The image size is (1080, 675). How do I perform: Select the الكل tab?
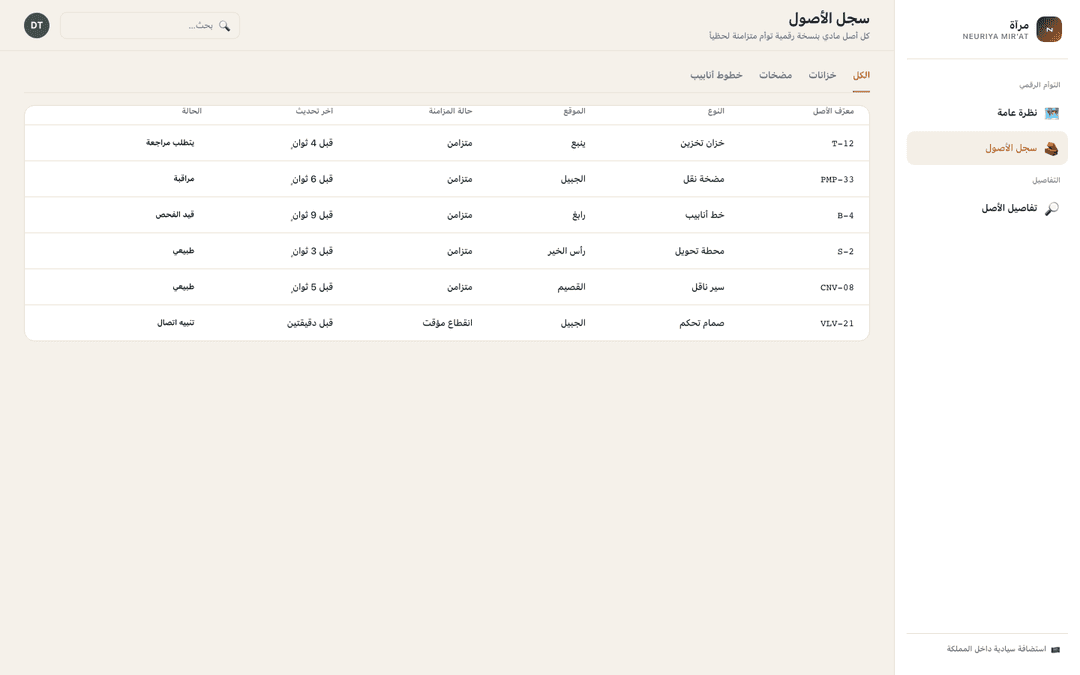[x=861, y=75]
